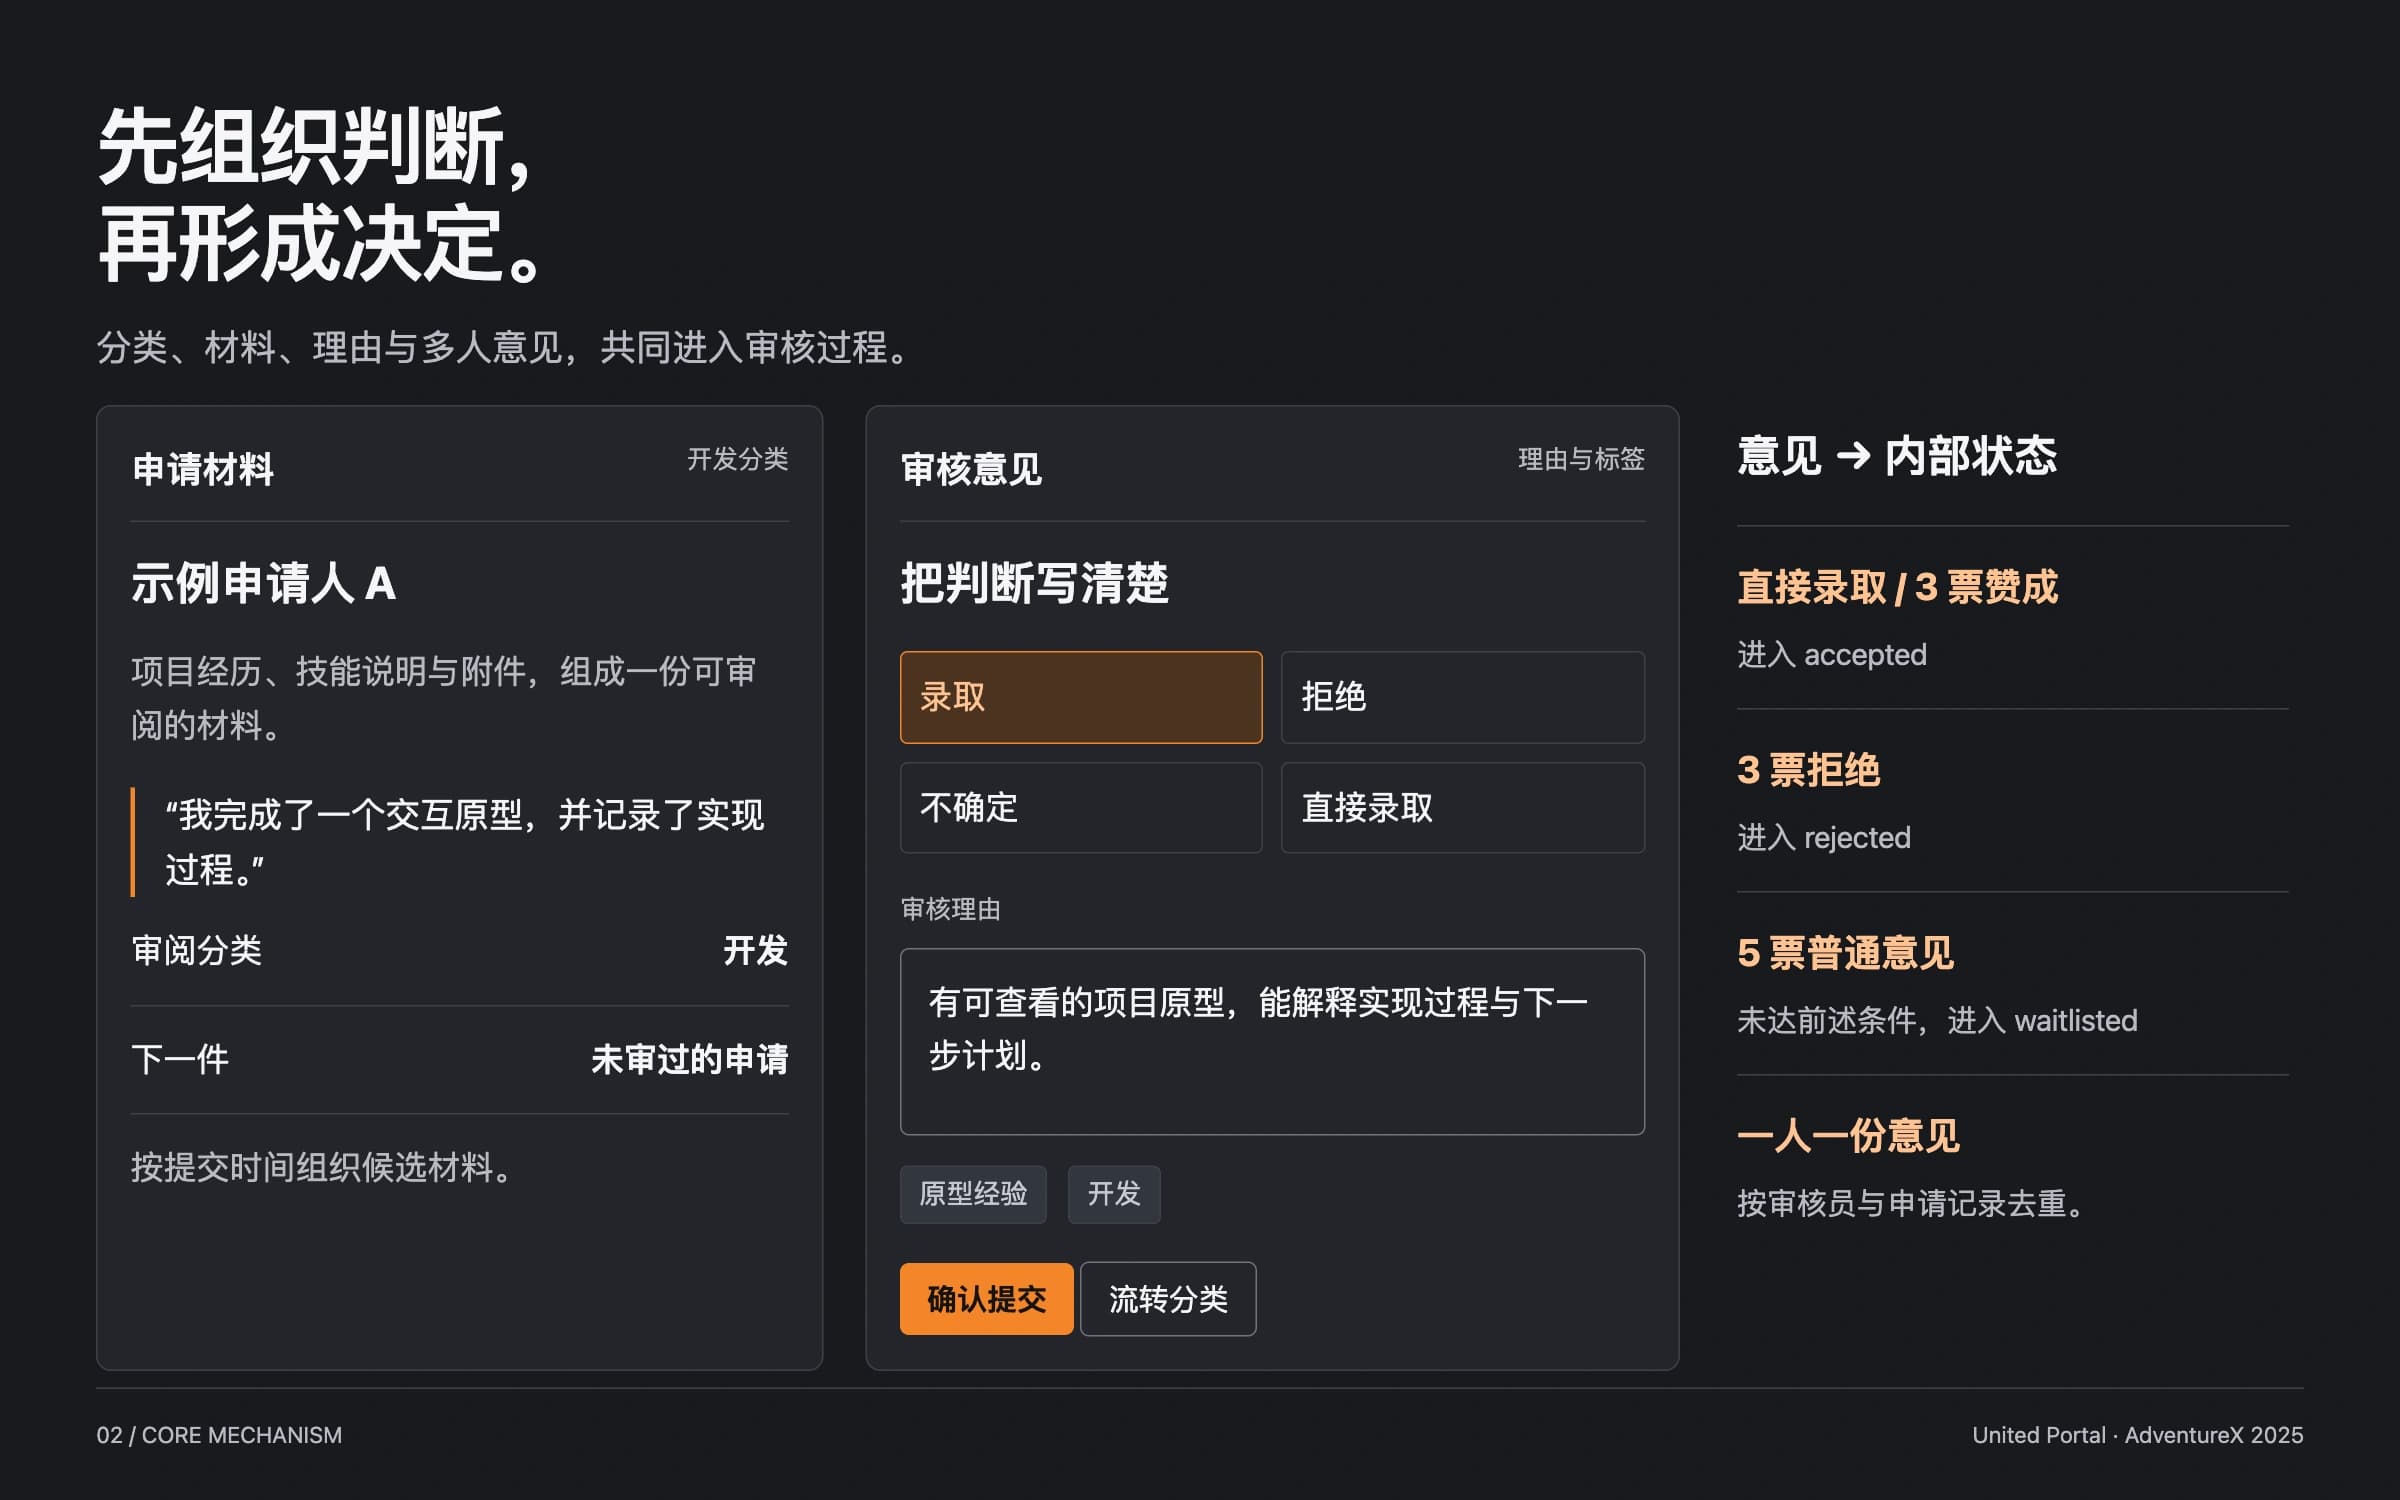Click the arrow in 意见 → 内部状态 title
This screenshot has height=1500, width=2400.
[1853, 456]
